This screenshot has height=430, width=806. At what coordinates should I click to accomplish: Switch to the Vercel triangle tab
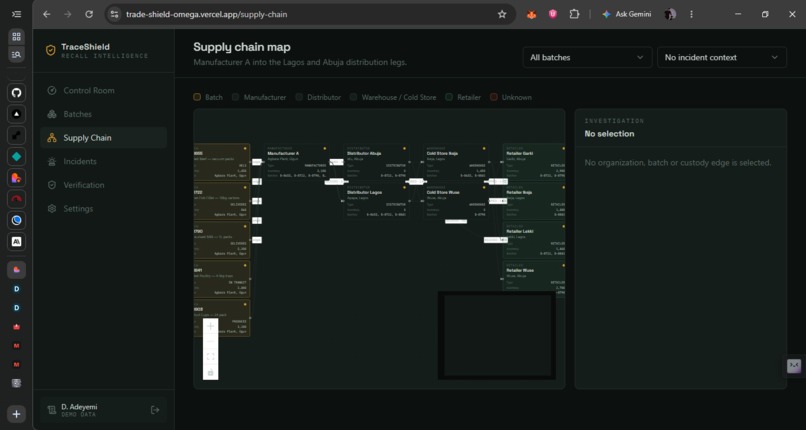pos(16,114)
